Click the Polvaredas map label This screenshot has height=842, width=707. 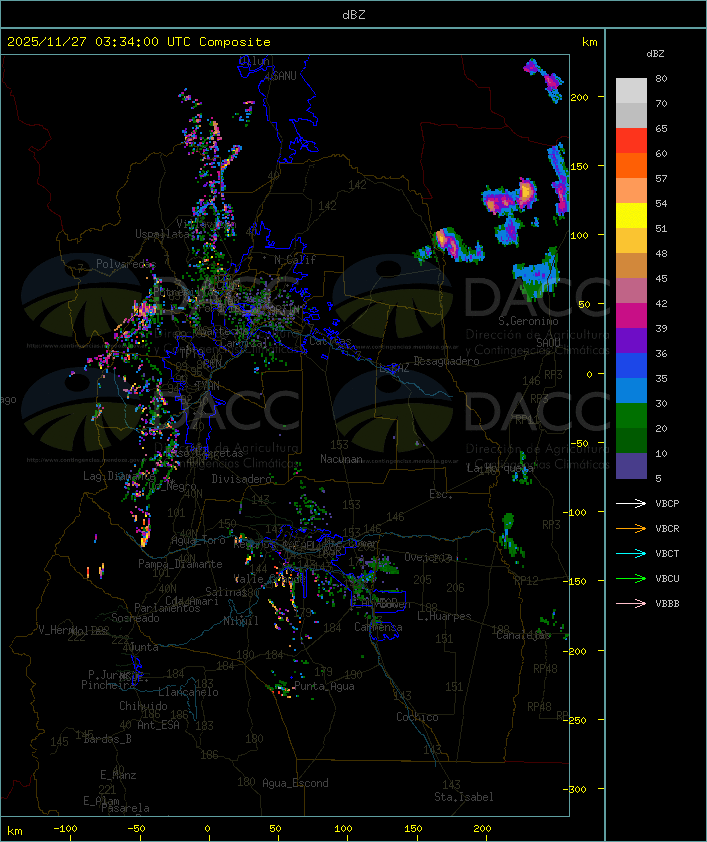pos(126,264)
